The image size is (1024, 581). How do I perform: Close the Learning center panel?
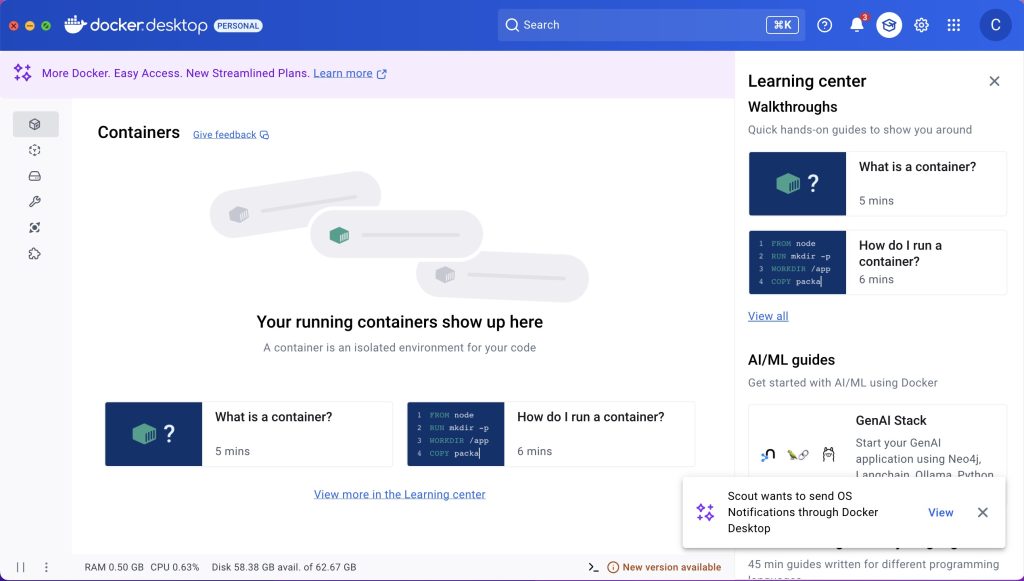pyautogui.click(x=995, y=81)
